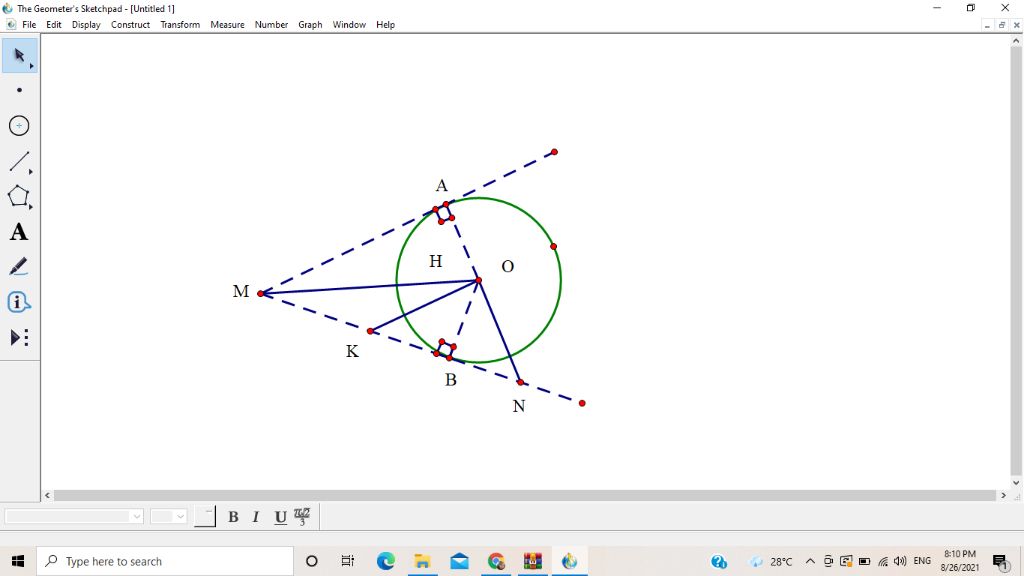Viewport: 1024px width, 576px height.
Task: Open Microsoft Edge from the taskbar
Action: (385, 561)
